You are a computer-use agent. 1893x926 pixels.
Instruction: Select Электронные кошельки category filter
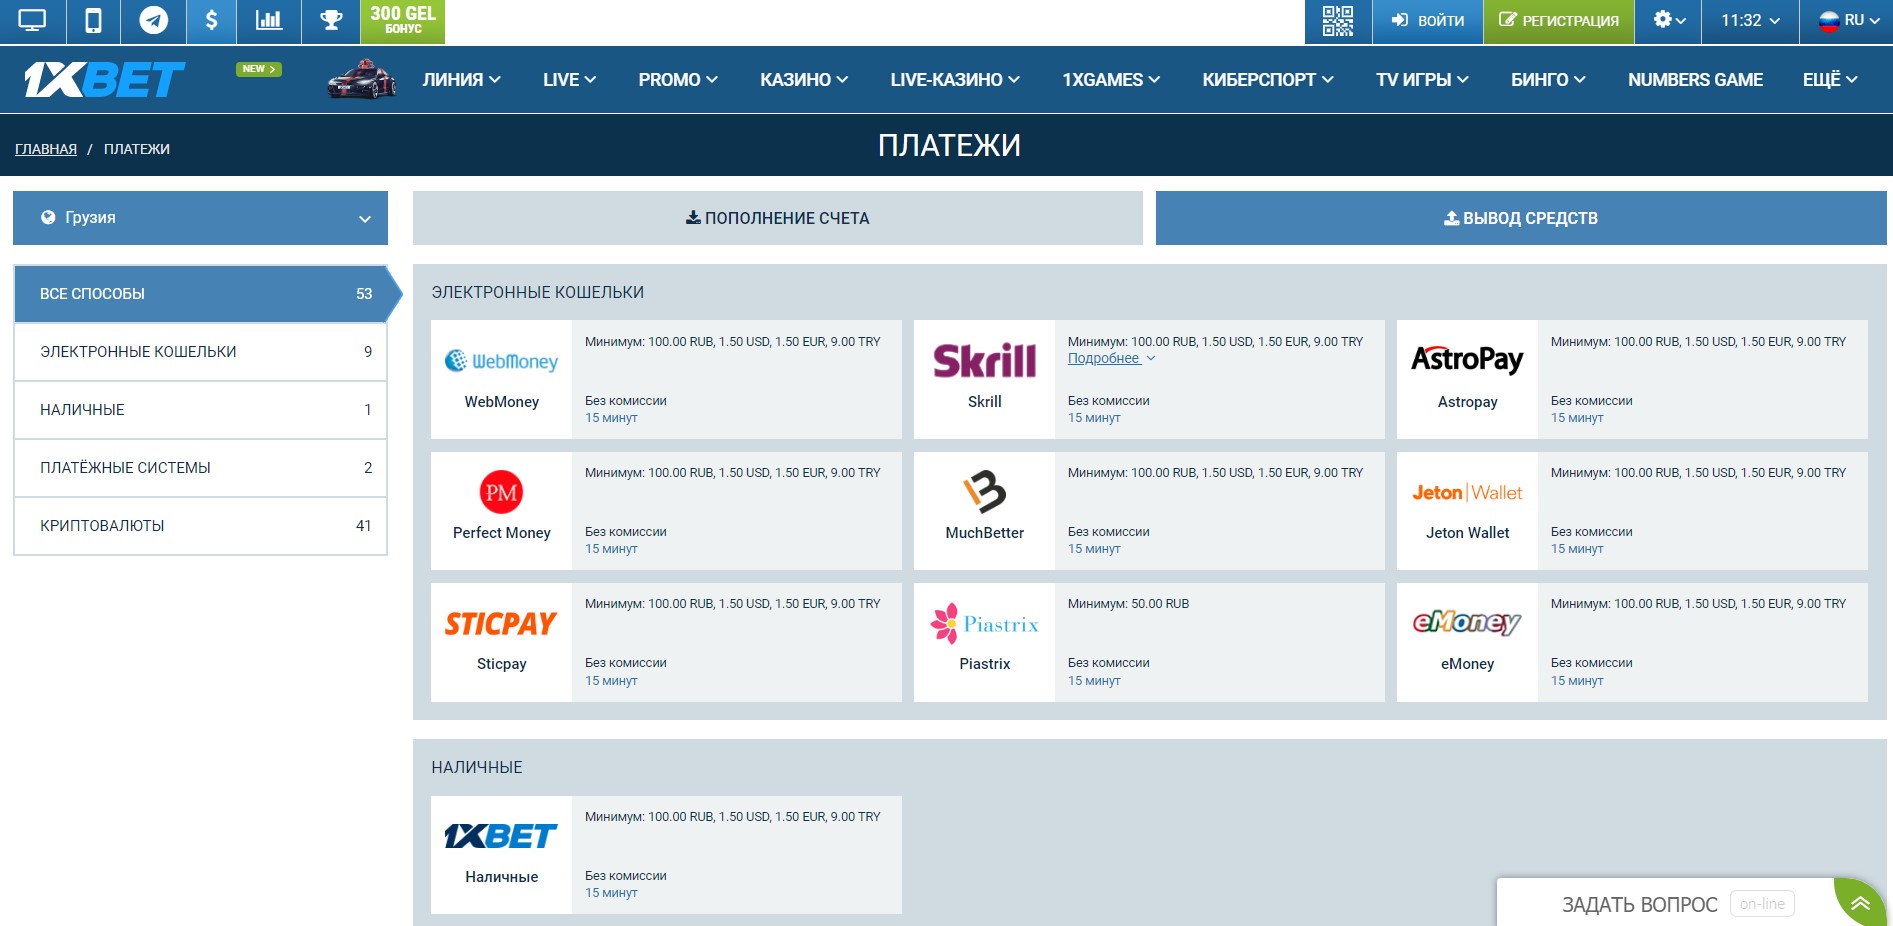pyautogui.click(x=200, y=352)
